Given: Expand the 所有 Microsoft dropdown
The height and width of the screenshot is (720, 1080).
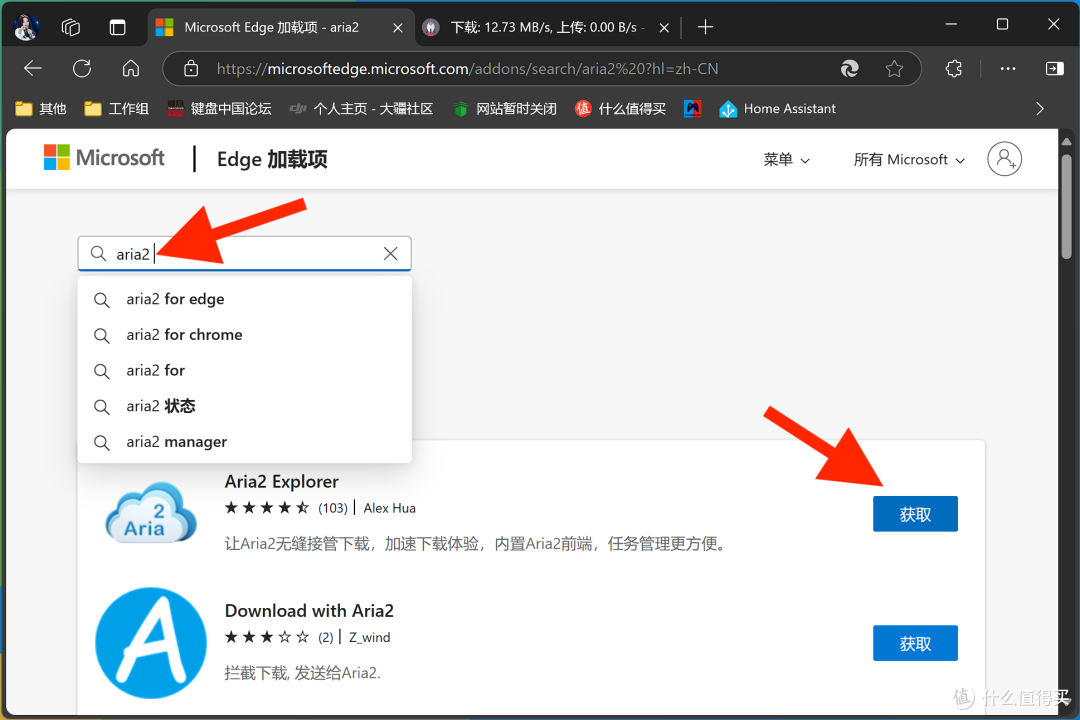Looking at the screenshot, I should (x=907, y=159).
